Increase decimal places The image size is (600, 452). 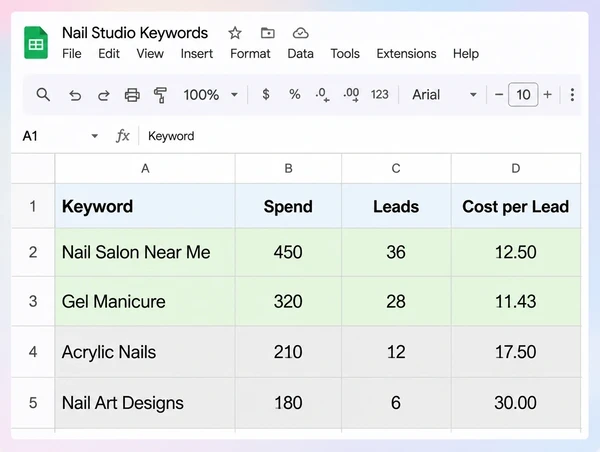click(351, 95)
